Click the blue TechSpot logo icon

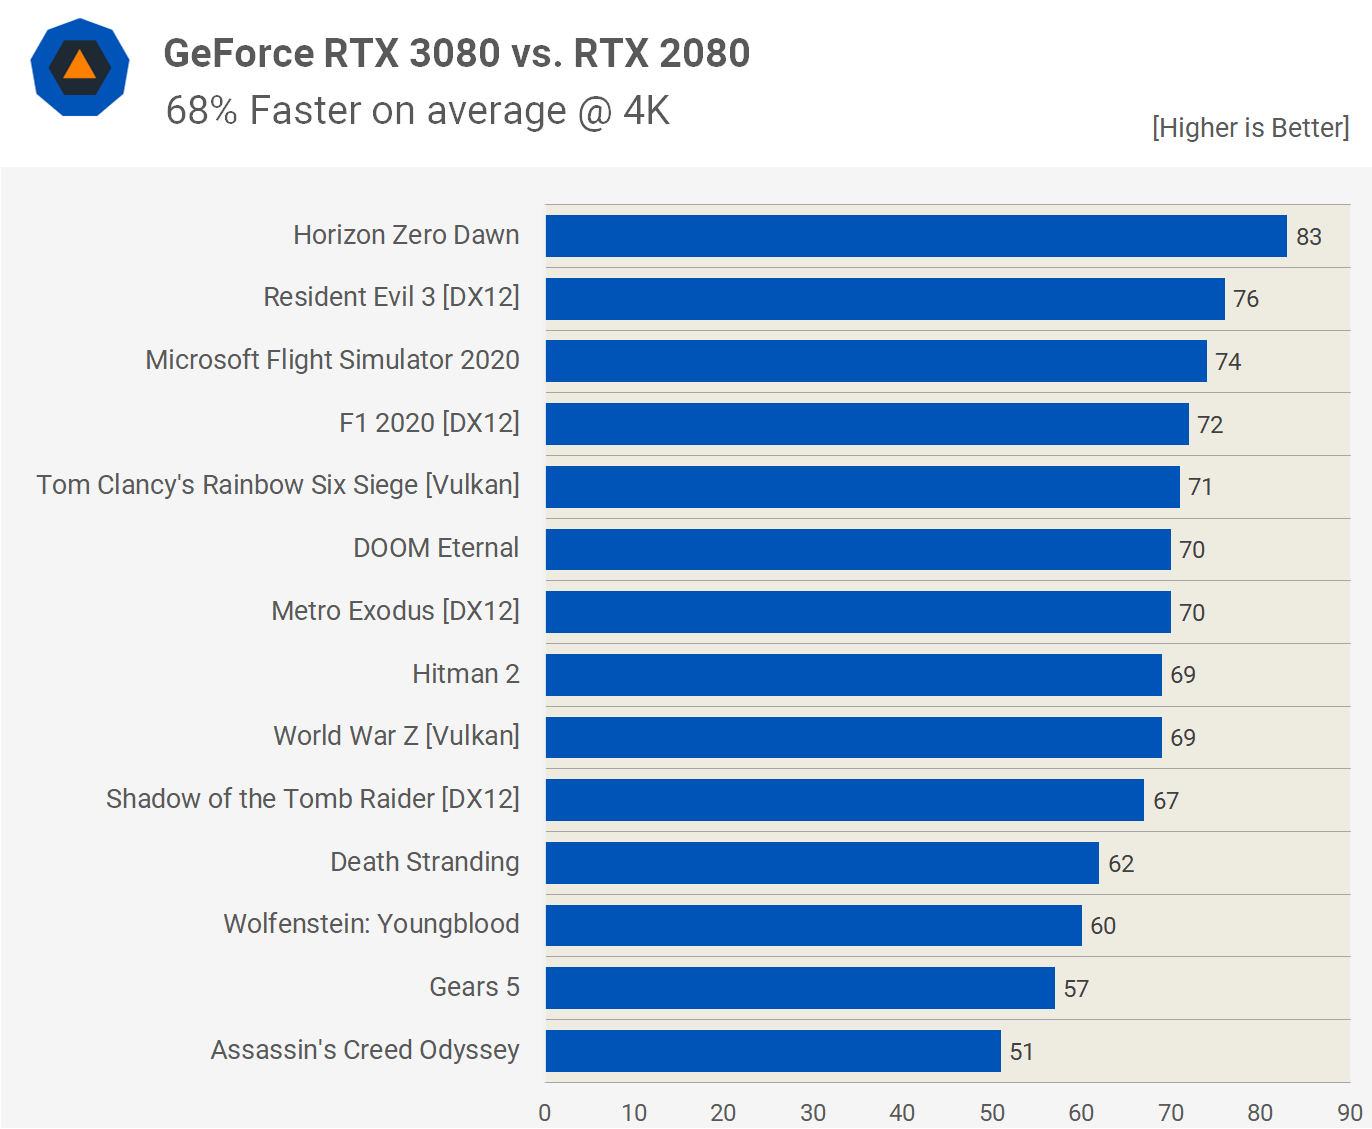point(80,68)
